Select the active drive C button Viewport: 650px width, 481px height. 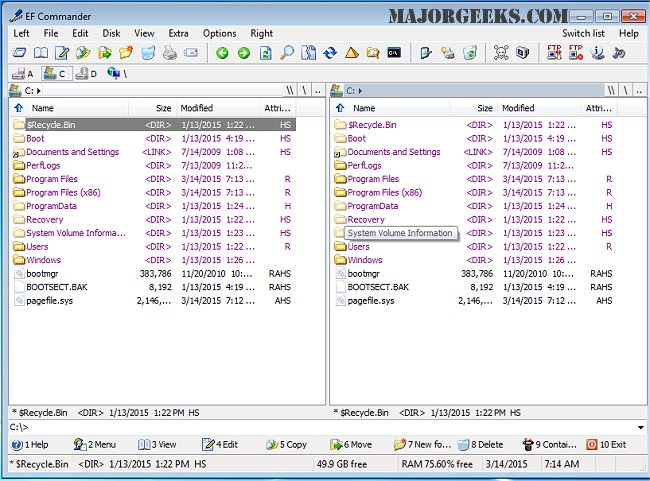click(x=55, y=73)
